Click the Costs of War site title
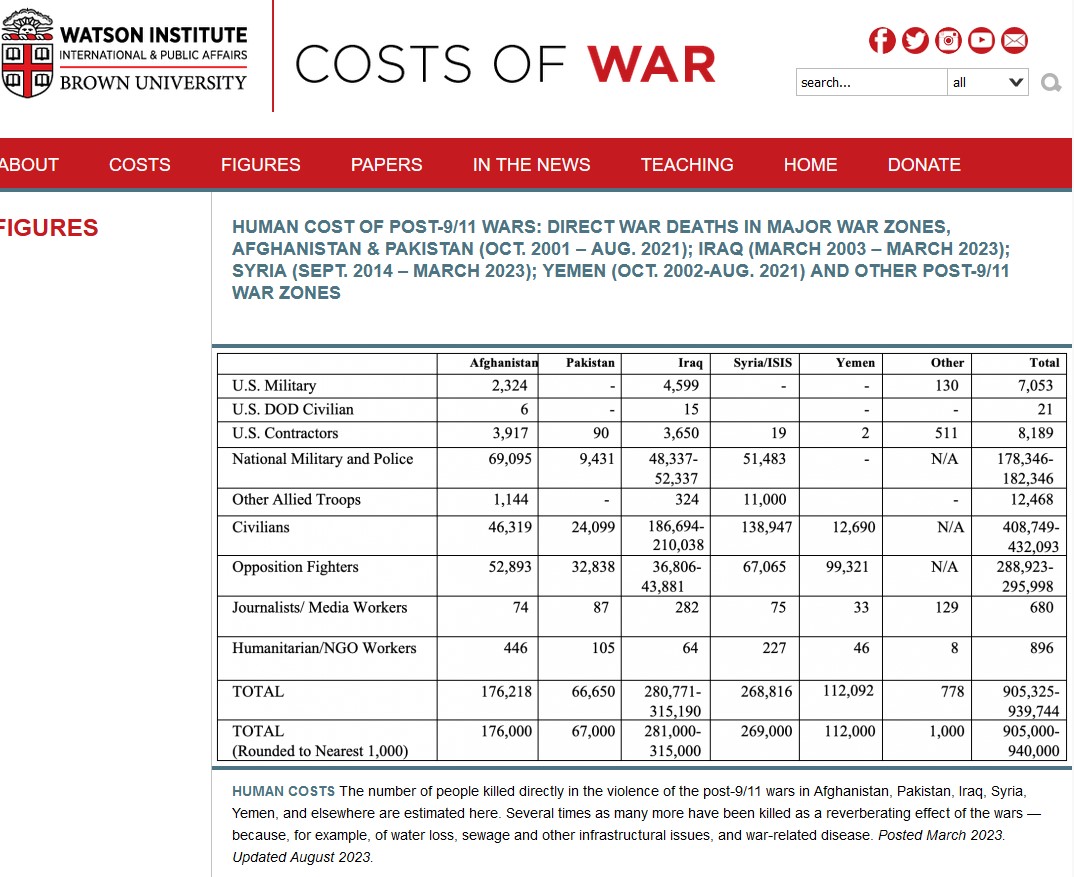This screenshot has width=1074, height=877. pos(505,64)
